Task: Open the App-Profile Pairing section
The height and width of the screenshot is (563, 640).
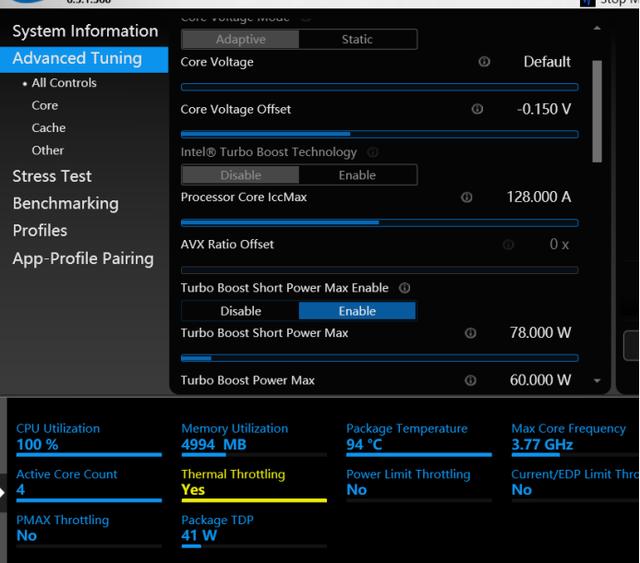Action: (x=83, y=258)
